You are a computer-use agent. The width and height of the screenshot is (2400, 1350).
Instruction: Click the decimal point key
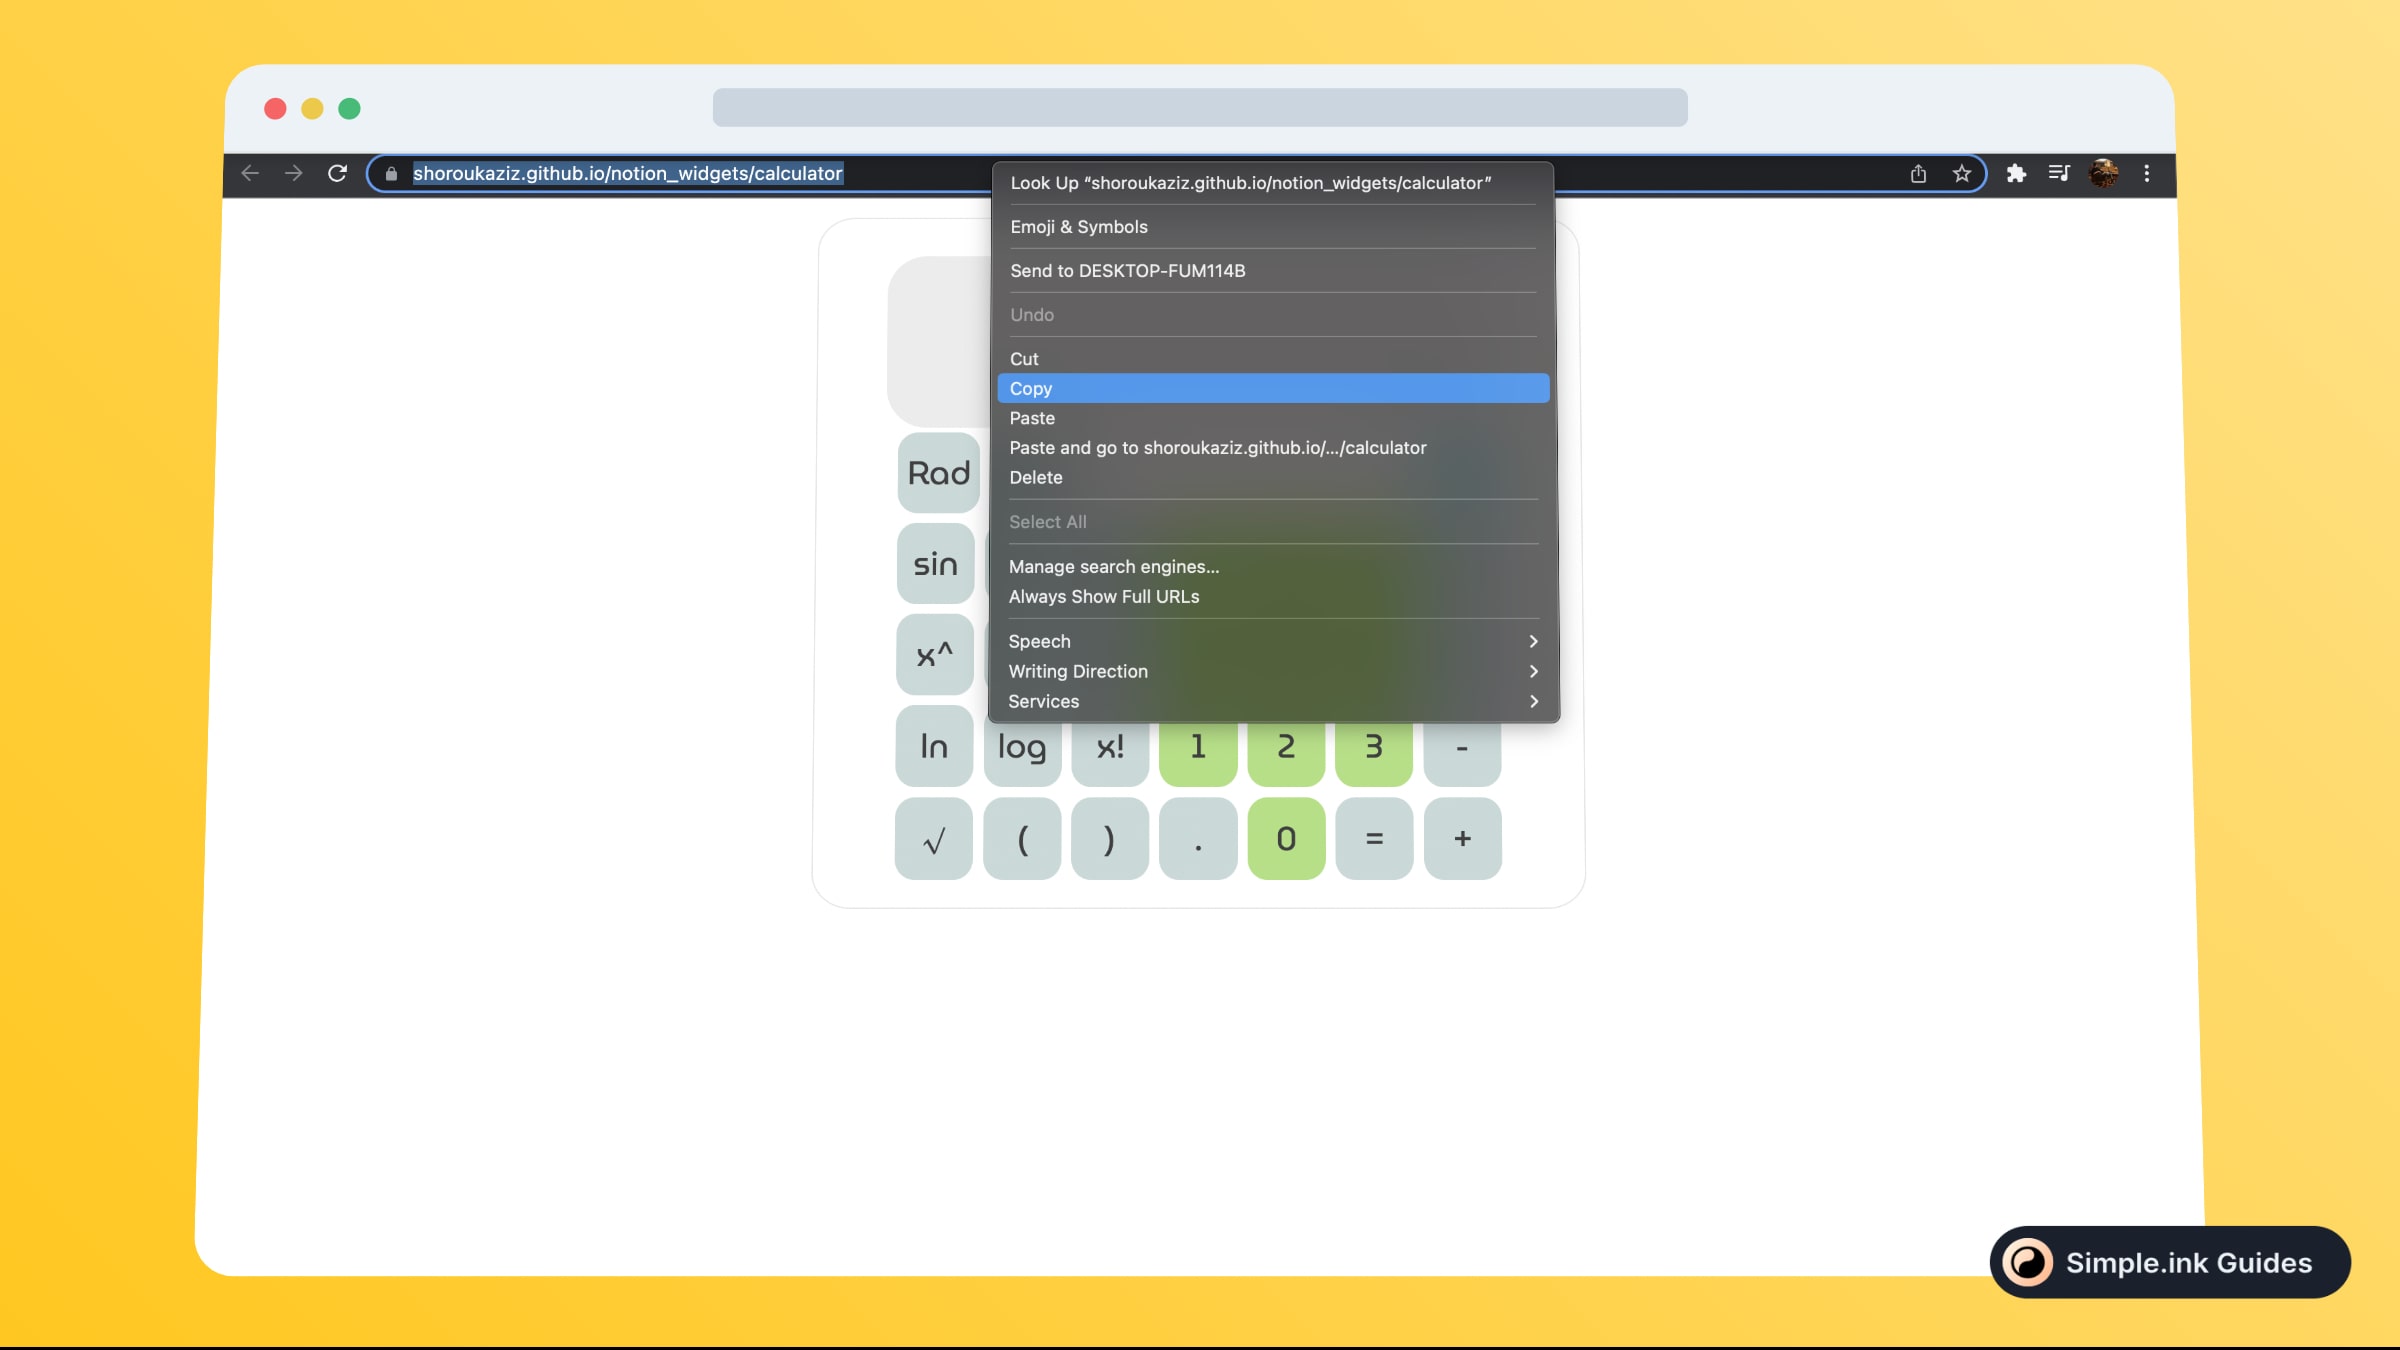[x=1198, y=838]
